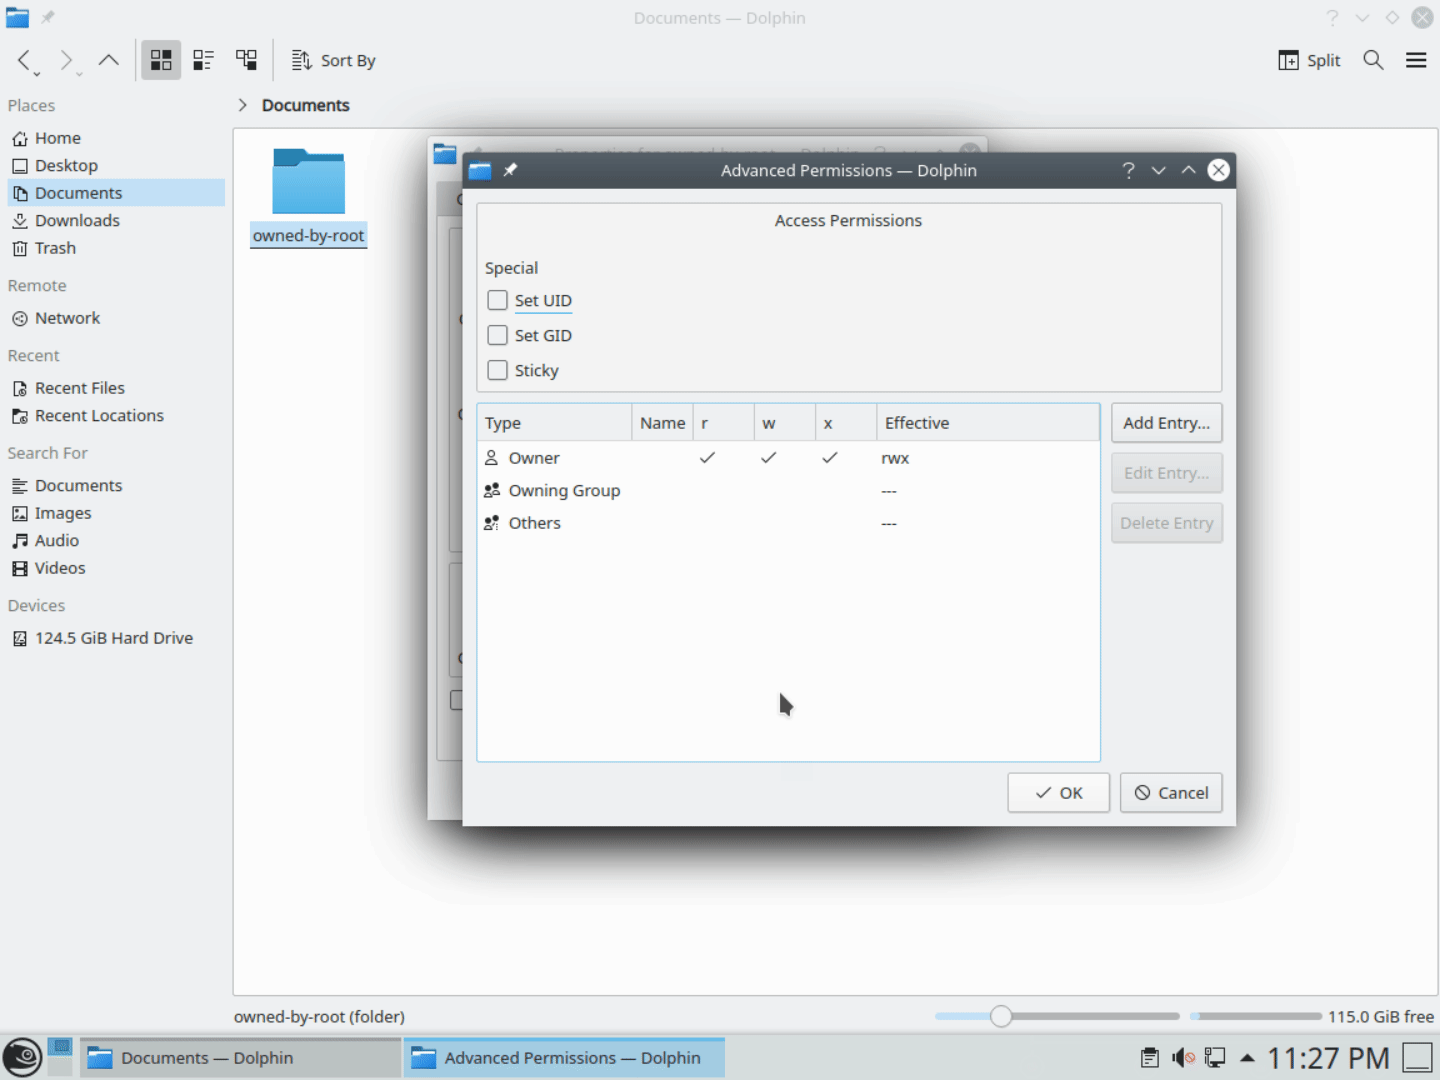The width and height of the screenshot is (1440, 1080).
Task: Select the Others row
Action: tap(788, 523)
